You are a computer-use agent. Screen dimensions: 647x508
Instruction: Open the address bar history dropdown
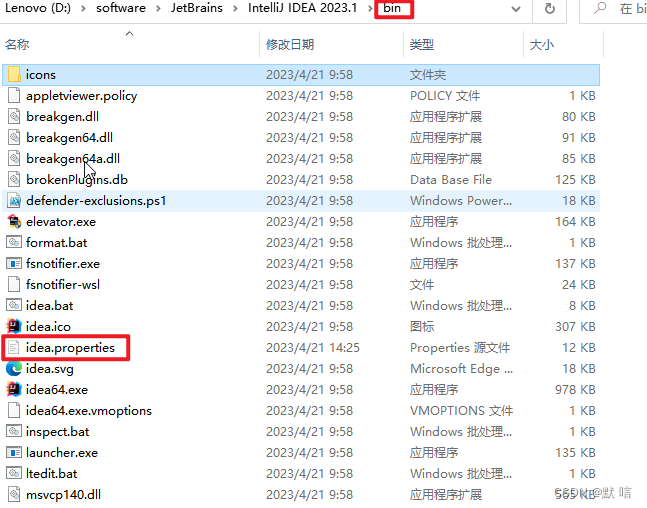[x=516, y=9]
